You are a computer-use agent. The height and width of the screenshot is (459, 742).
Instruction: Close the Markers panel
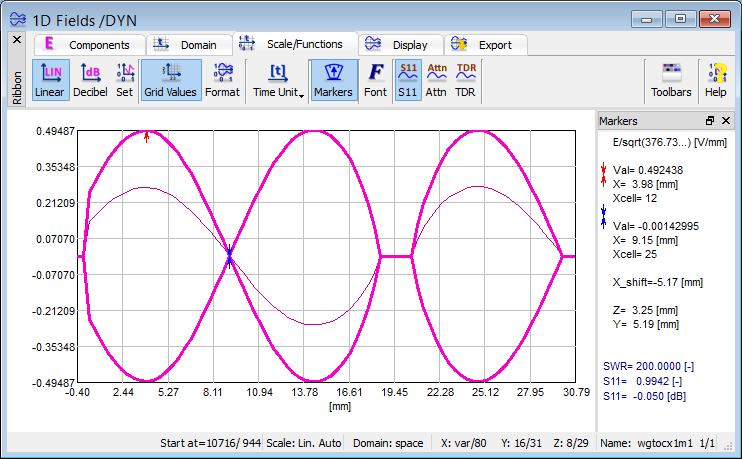726,121
